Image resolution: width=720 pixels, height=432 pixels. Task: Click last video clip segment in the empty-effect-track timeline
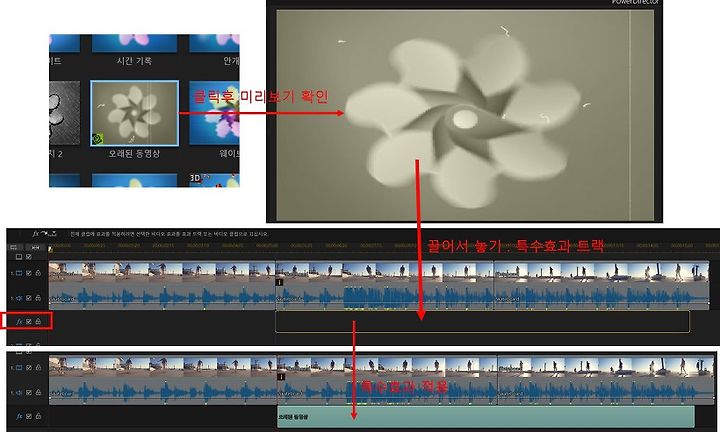[x=601, y=271]
